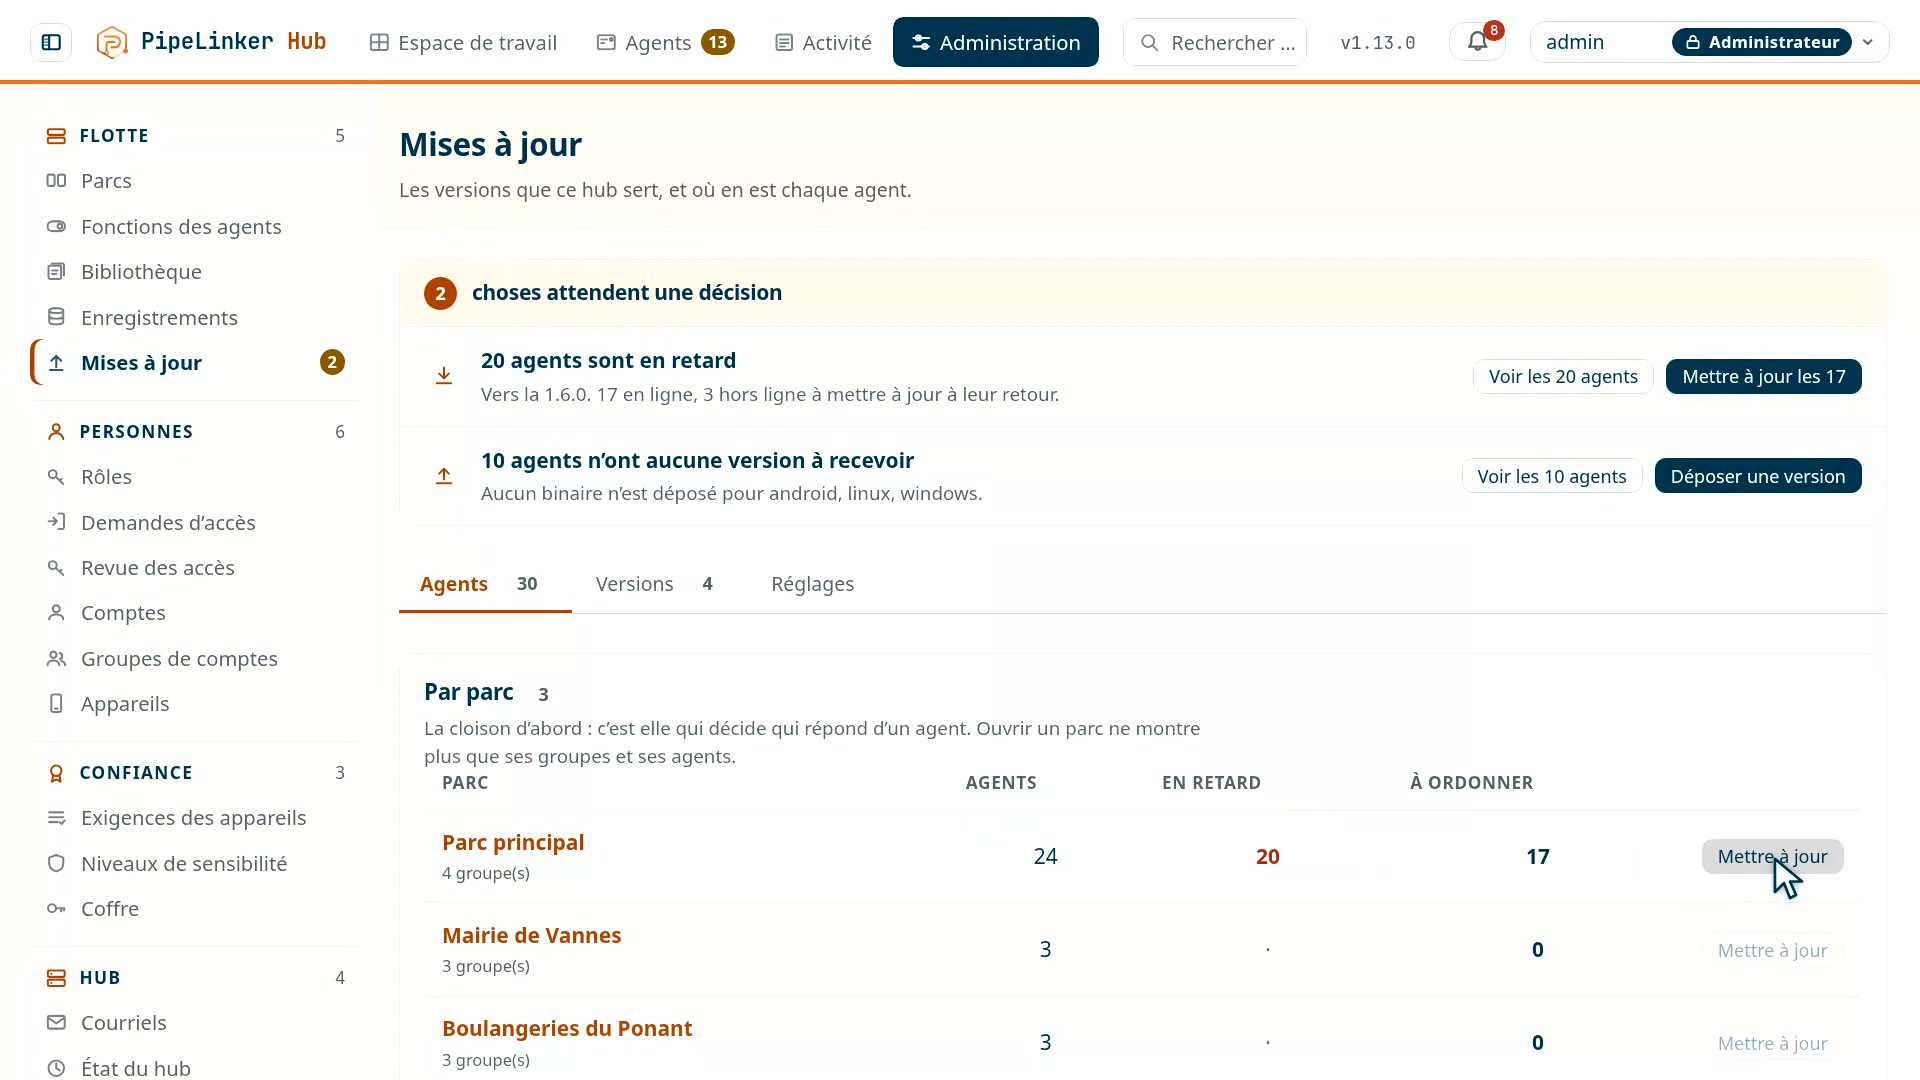Click the Bibliothèque sidebar icon
1920x1080 pixels.
click(x=56, y=272)
